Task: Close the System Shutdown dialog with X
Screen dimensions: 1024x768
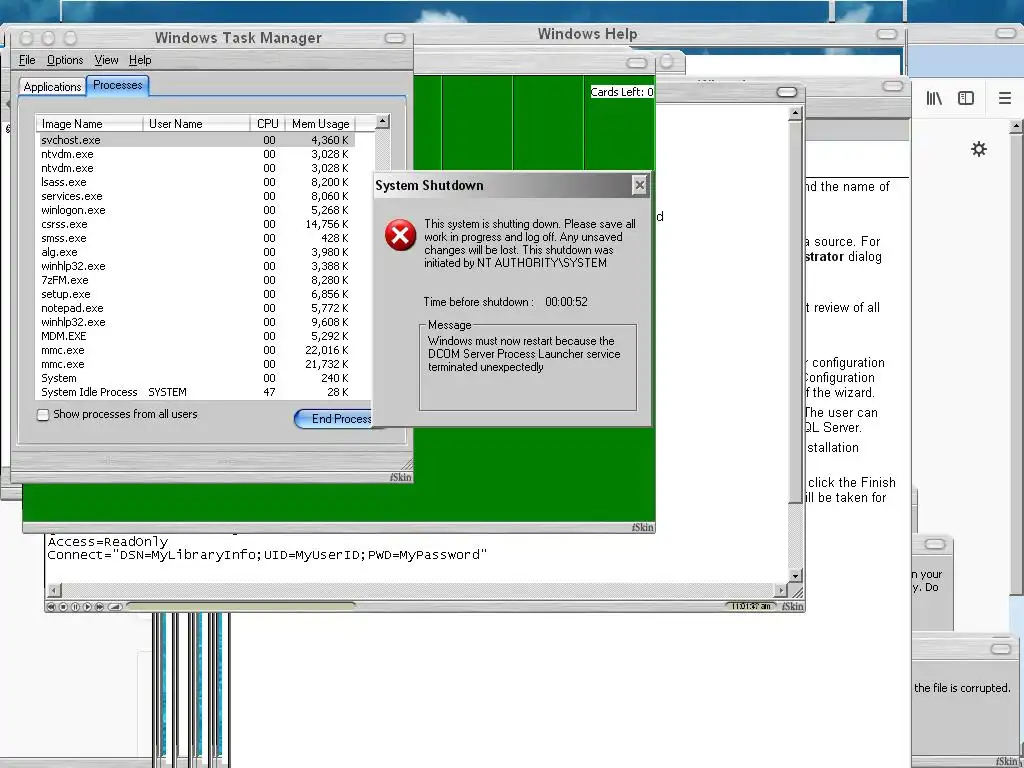Action: pos(640,185)
